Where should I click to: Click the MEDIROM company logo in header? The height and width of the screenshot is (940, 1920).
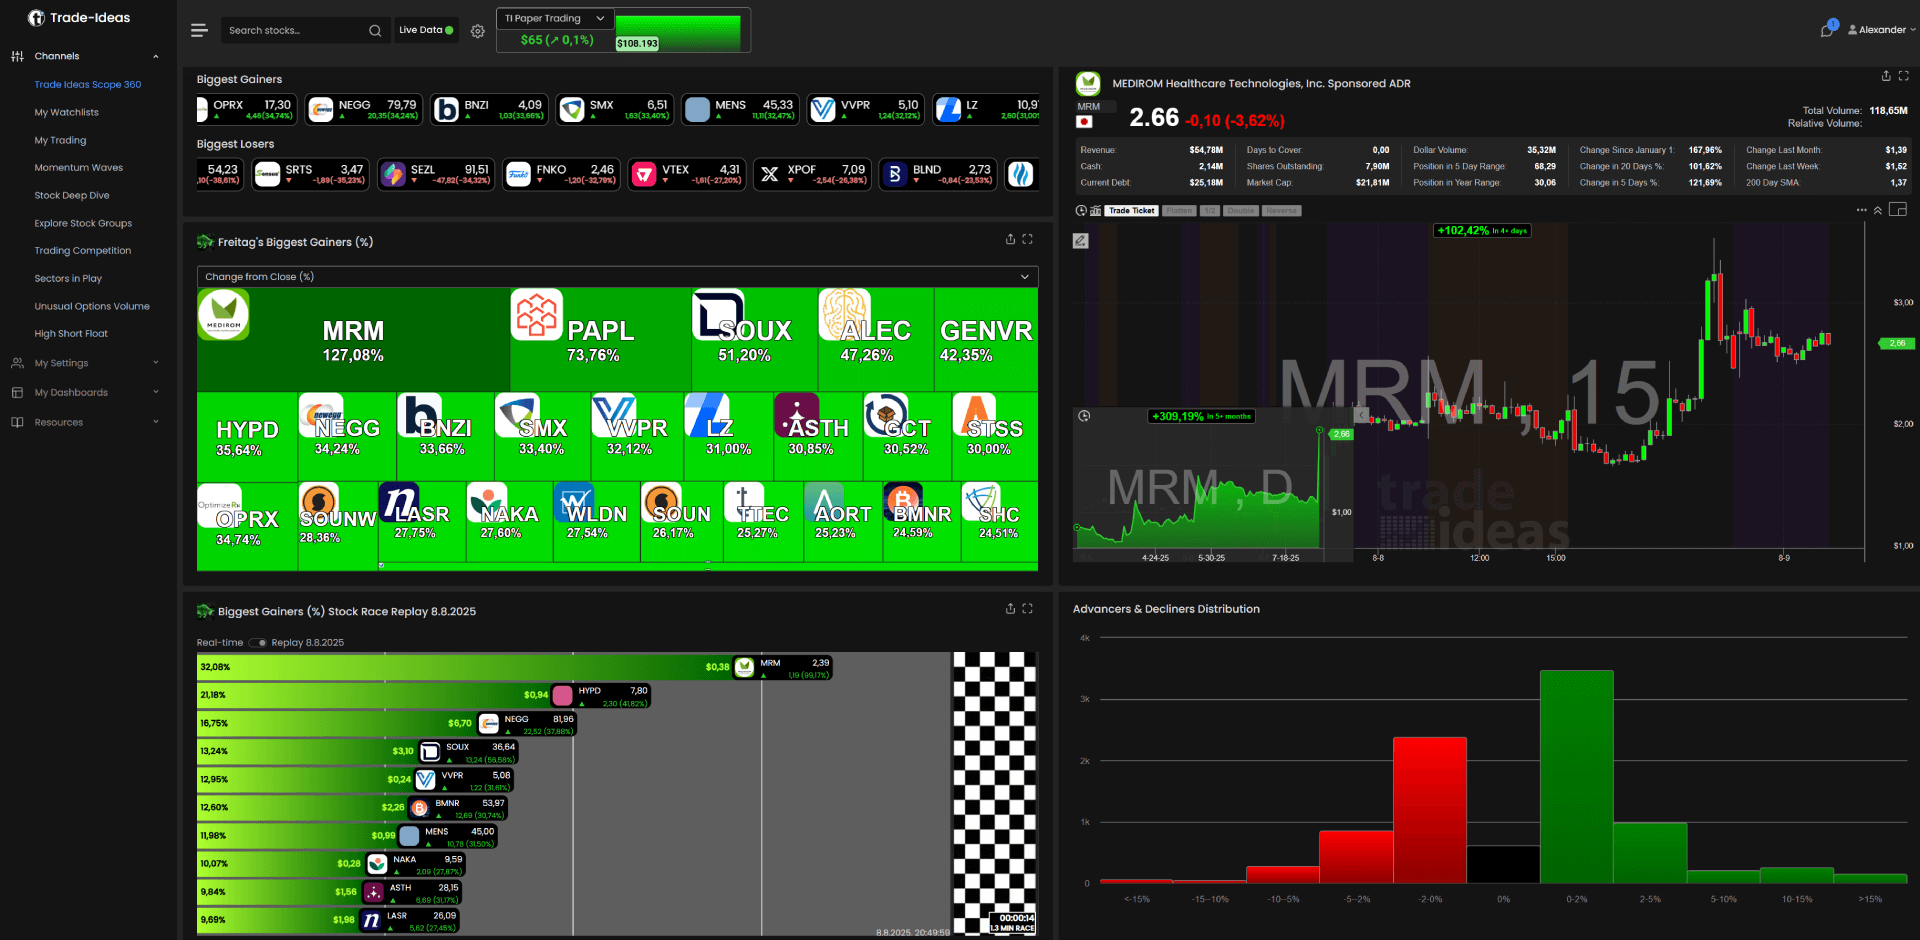(x=1088, y=83)
